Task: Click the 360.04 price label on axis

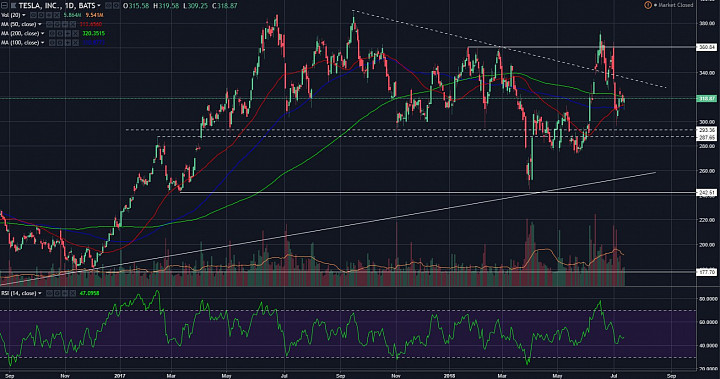Action: pyautogui.click(x=707, y=47)
